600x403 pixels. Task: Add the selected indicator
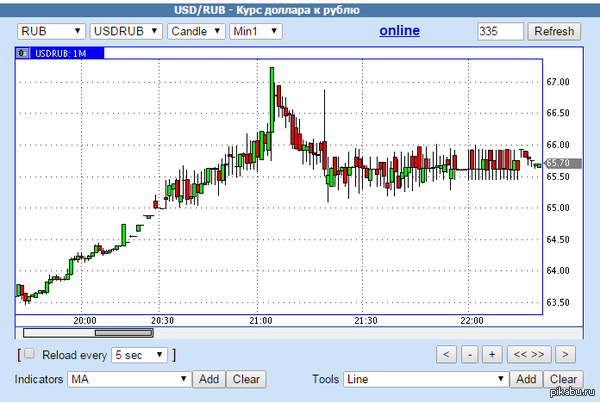click(208, 379)
